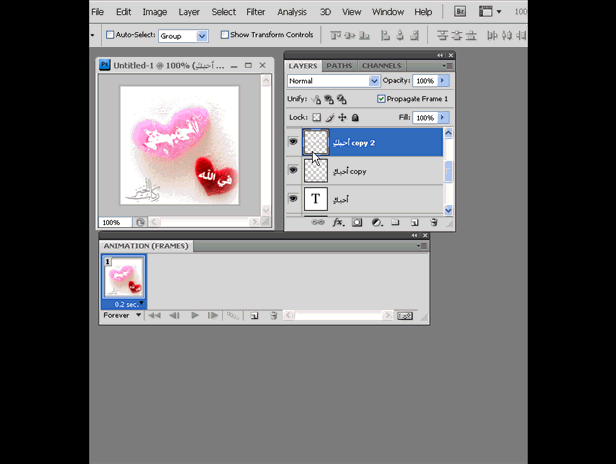Create a new layer in Layers panel

tap(414, 223)
